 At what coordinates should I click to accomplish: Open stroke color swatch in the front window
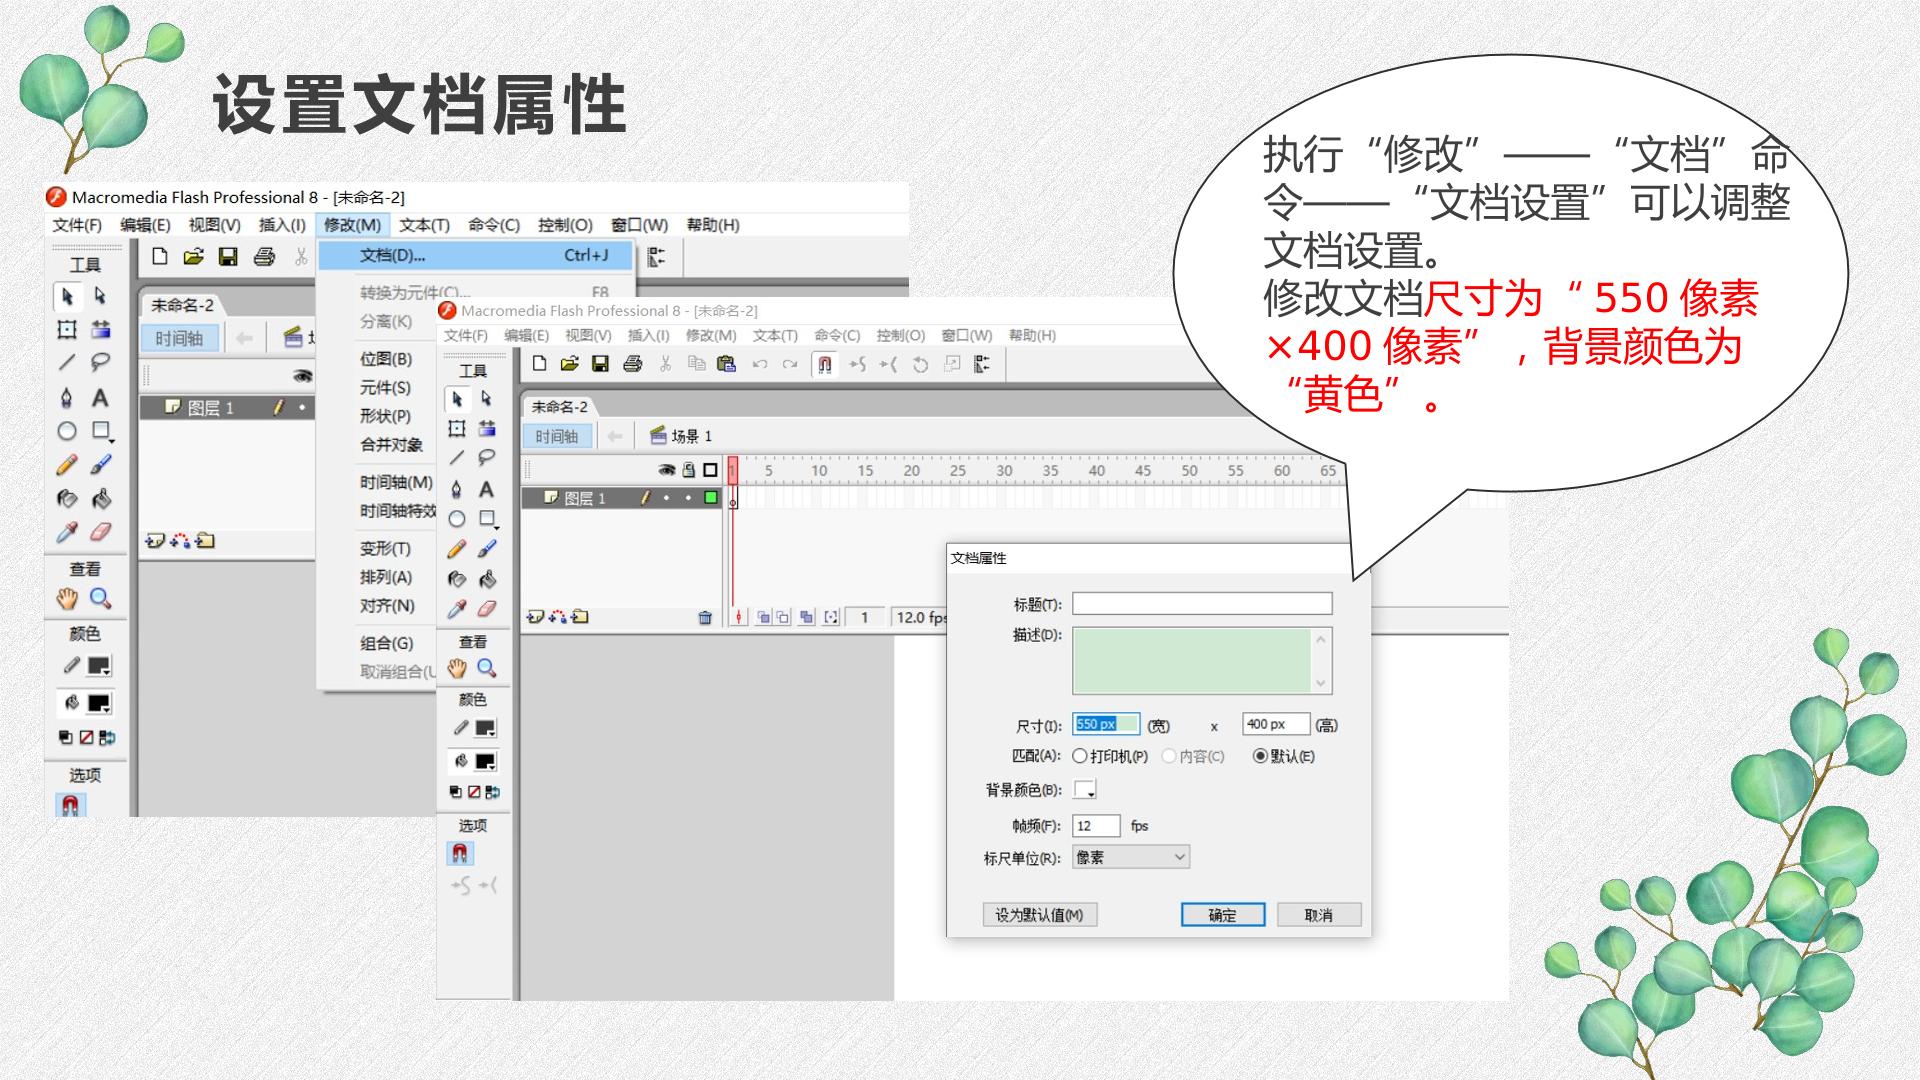pyautogui.click(x=486, y=728)
